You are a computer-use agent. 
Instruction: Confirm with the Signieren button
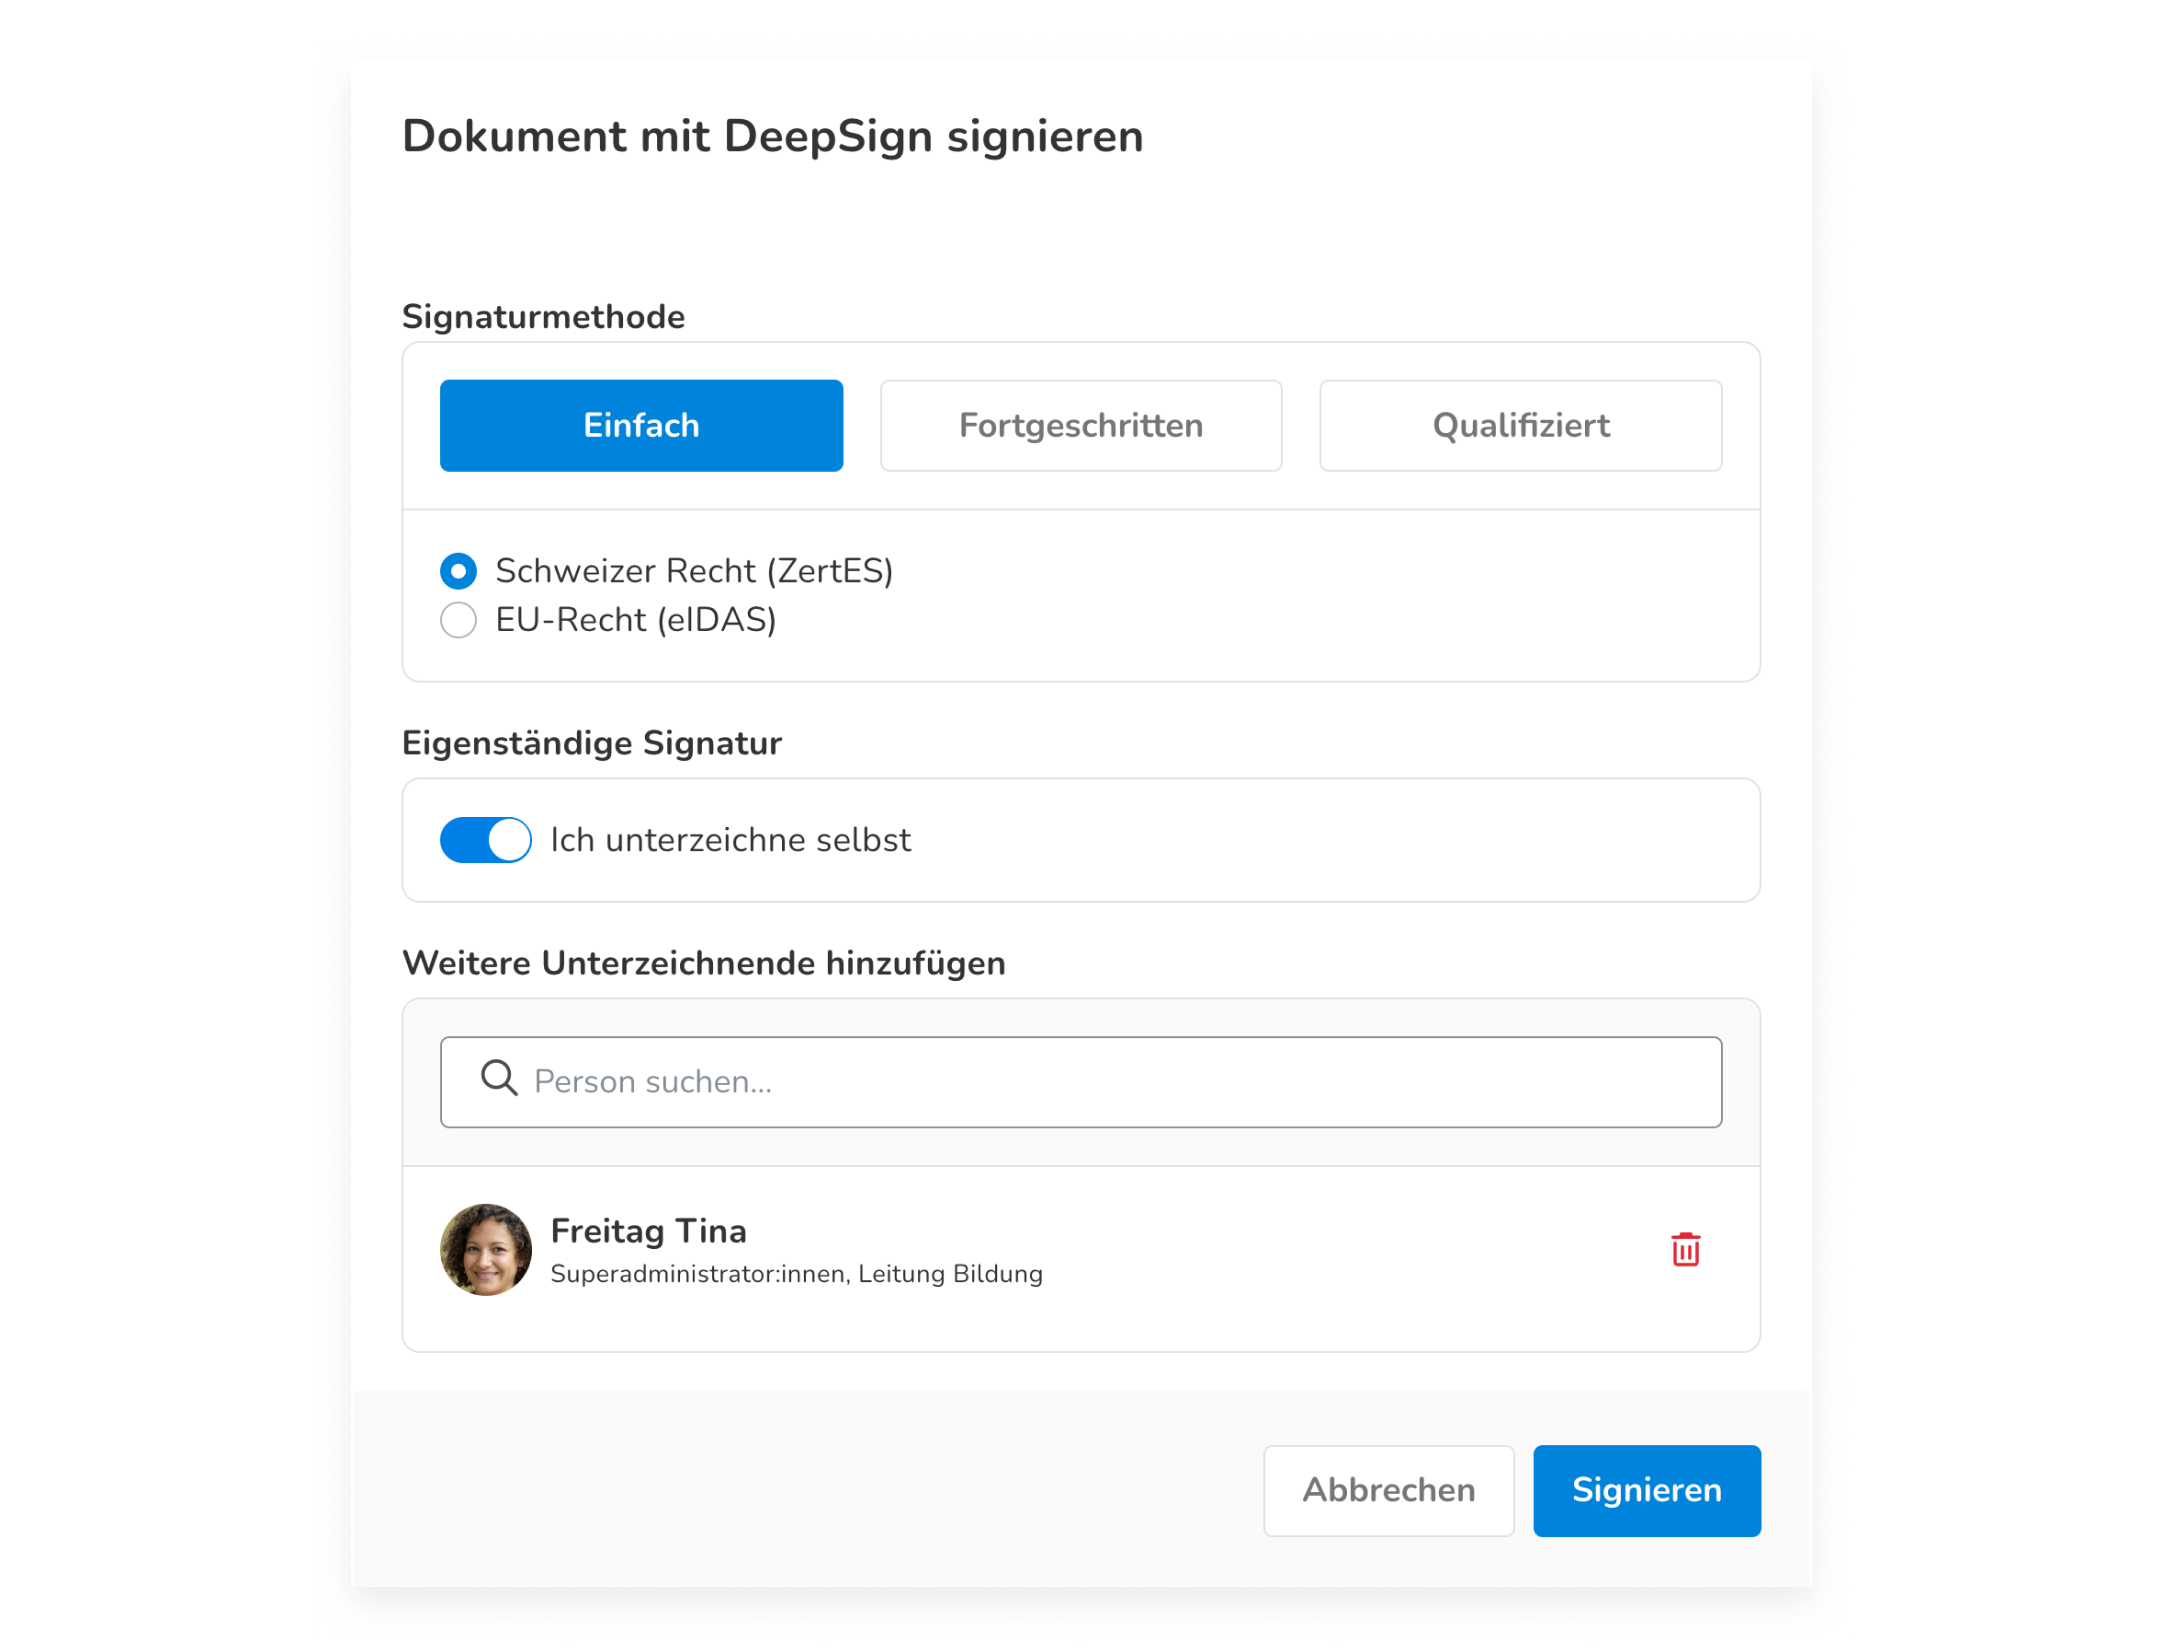point(1646,1490)
